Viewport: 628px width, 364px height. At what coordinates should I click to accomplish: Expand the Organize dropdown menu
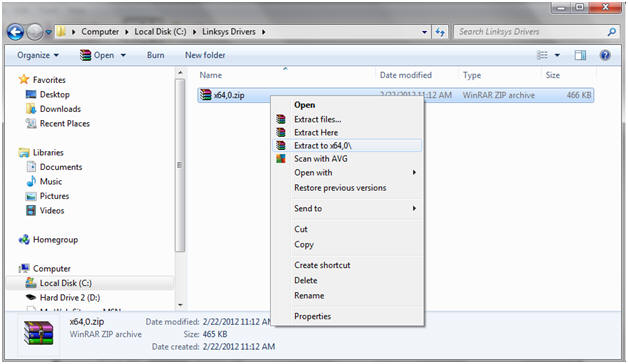(38, 55)
